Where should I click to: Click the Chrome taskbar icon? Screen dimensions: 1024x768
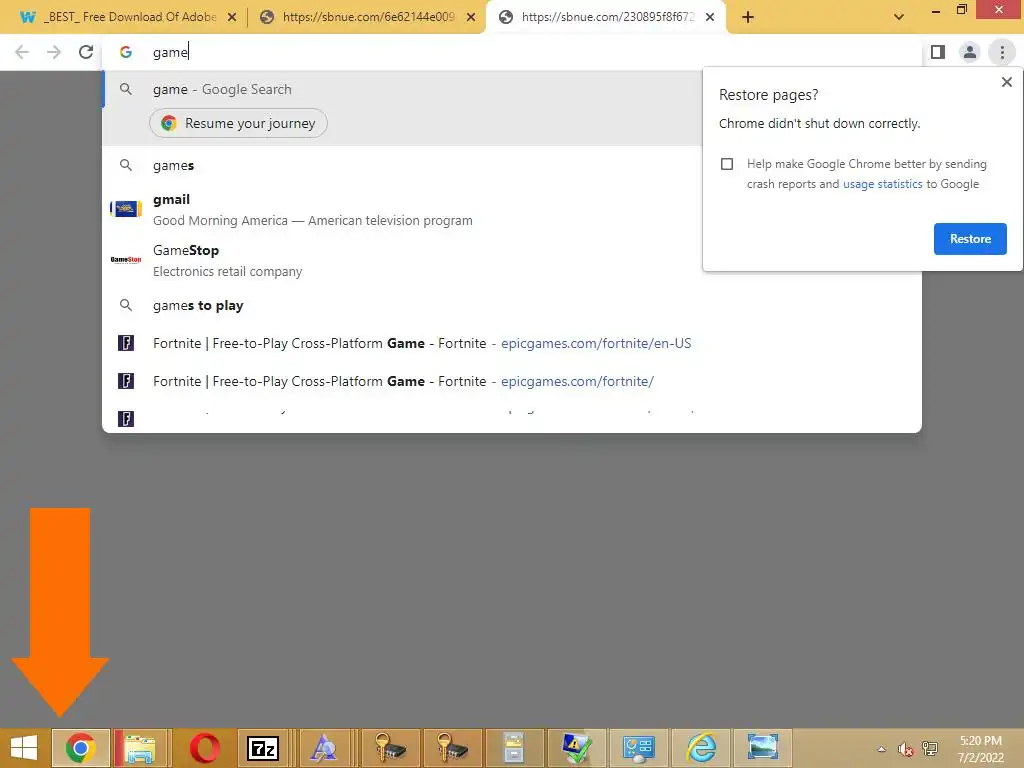tap(80, 748)
